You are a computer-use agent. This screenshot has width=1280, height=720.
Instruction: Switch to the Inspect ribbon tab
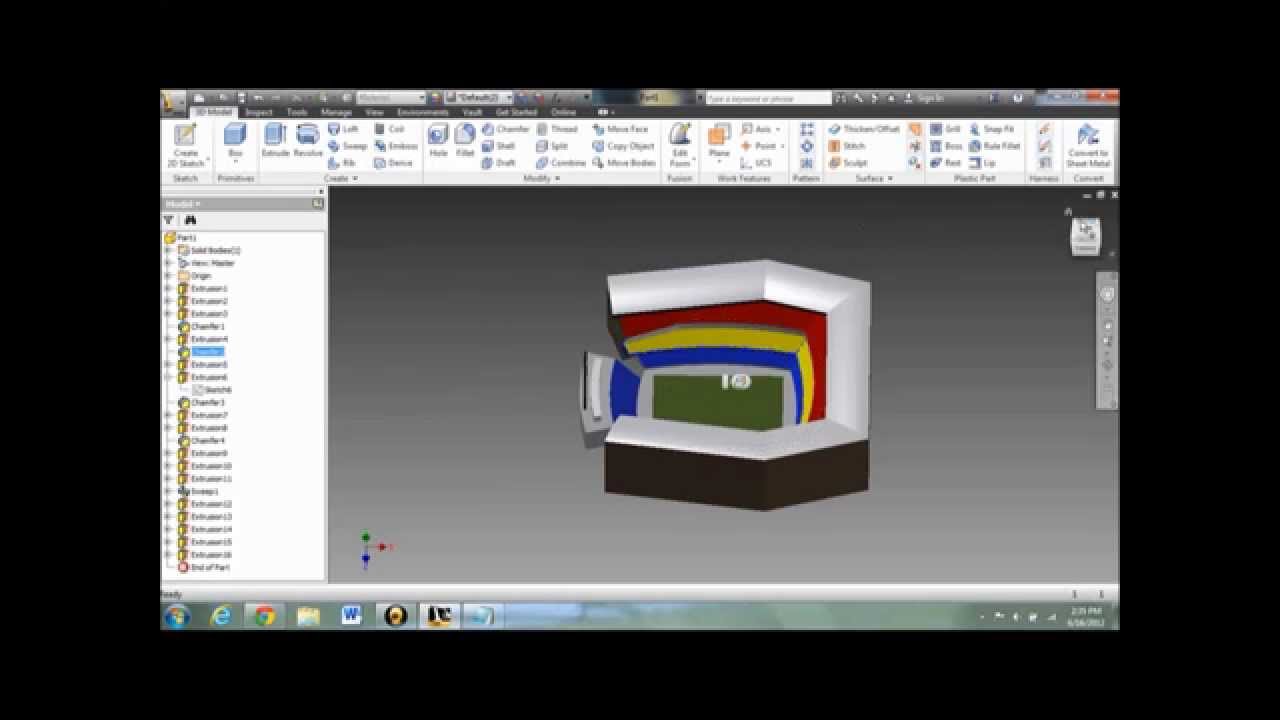(x=259, y=112)
